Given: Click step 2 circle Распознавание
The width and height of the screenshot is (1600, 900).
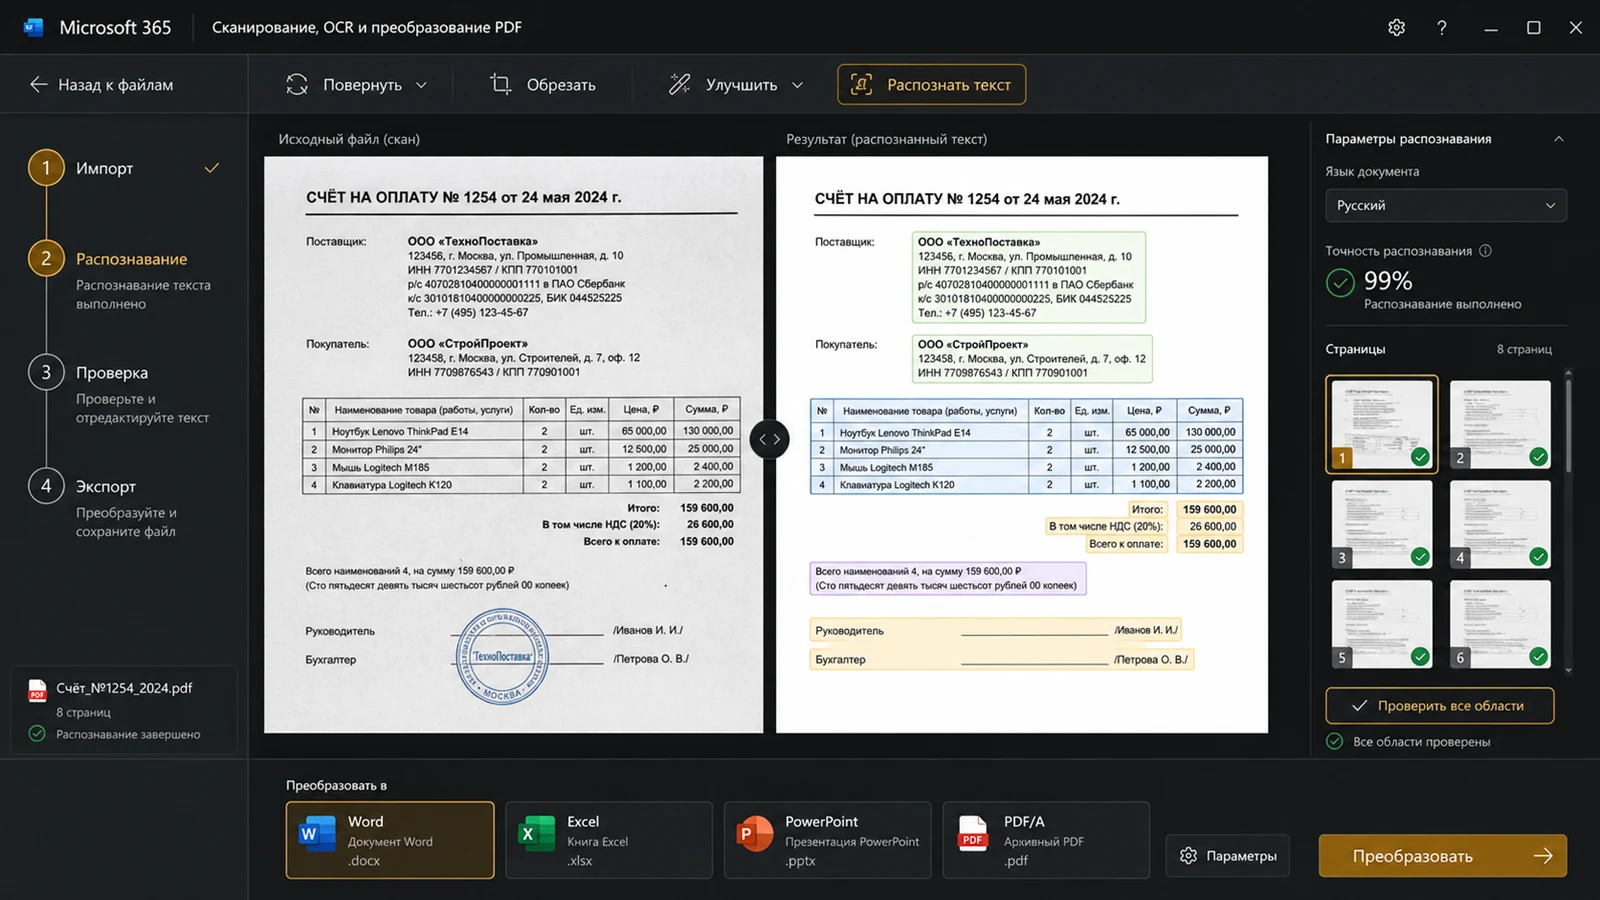Looking at the screenshot, I should [x=46, y=259].
